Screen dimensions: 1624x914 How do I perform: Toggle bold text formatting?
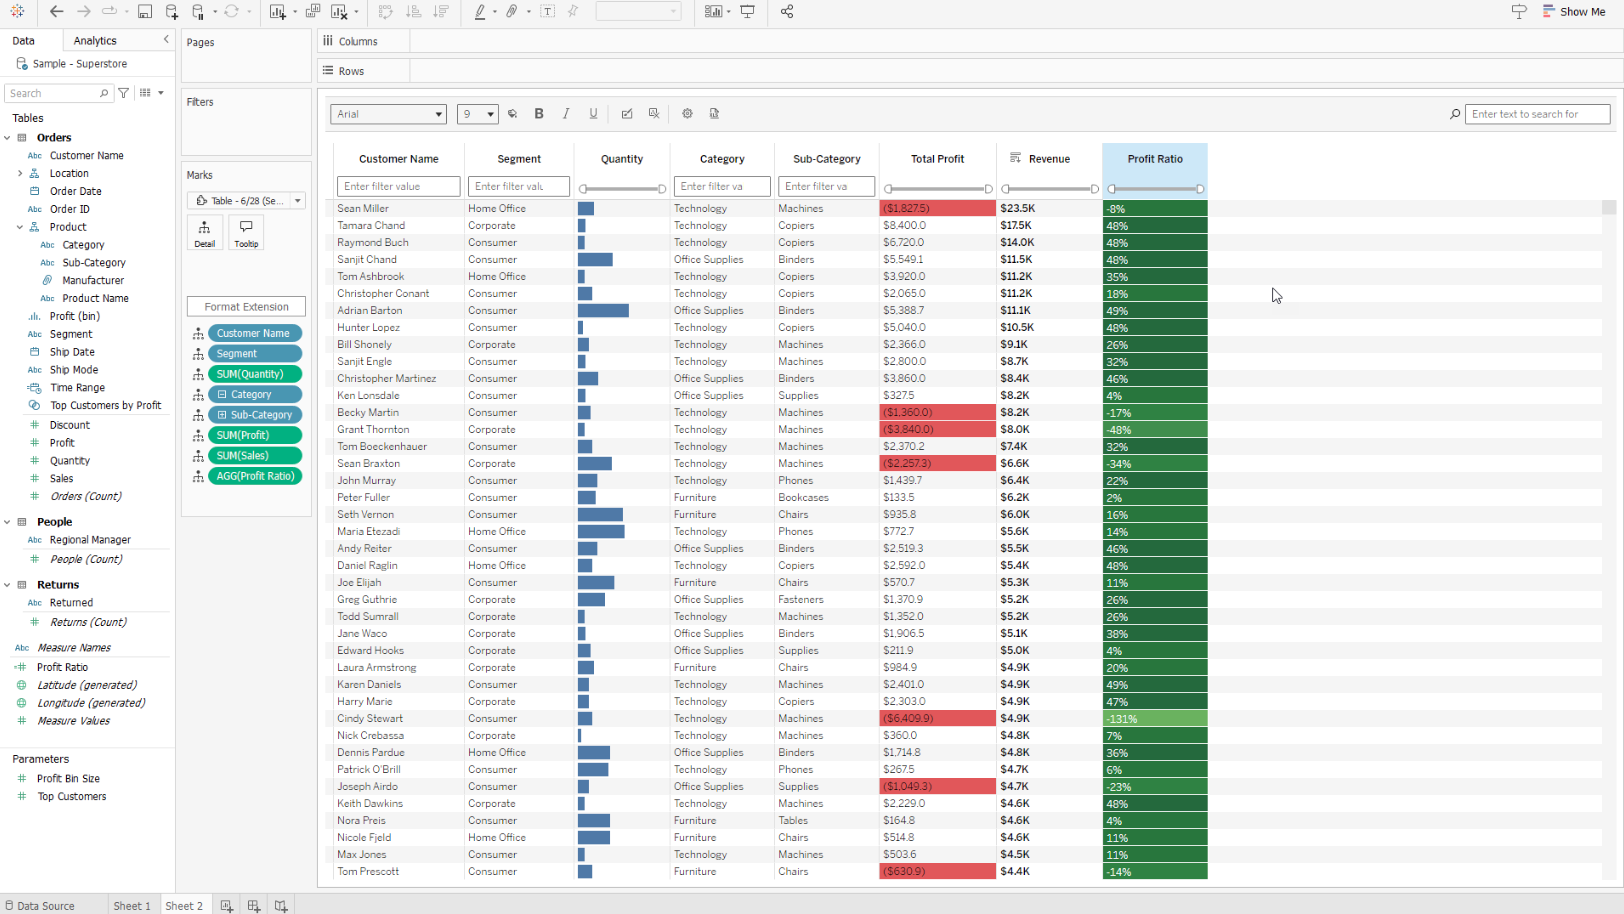point(539,114)
